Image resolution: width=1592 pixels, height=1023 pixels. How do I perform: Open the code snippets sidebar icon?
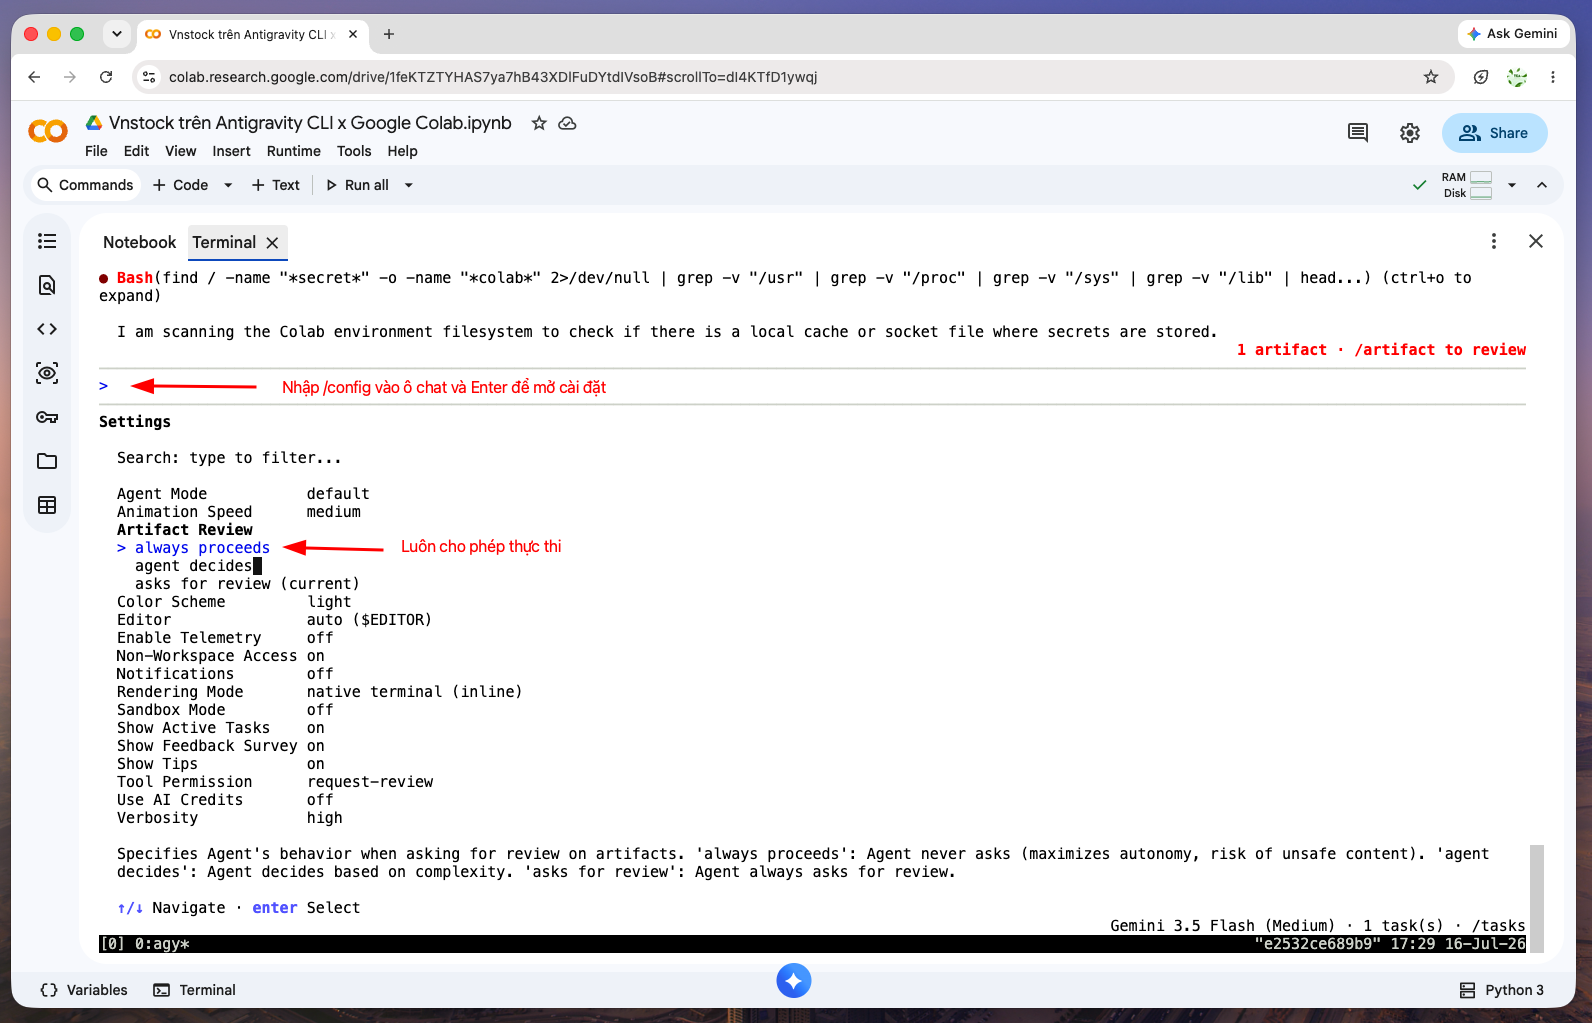point(47,329)
